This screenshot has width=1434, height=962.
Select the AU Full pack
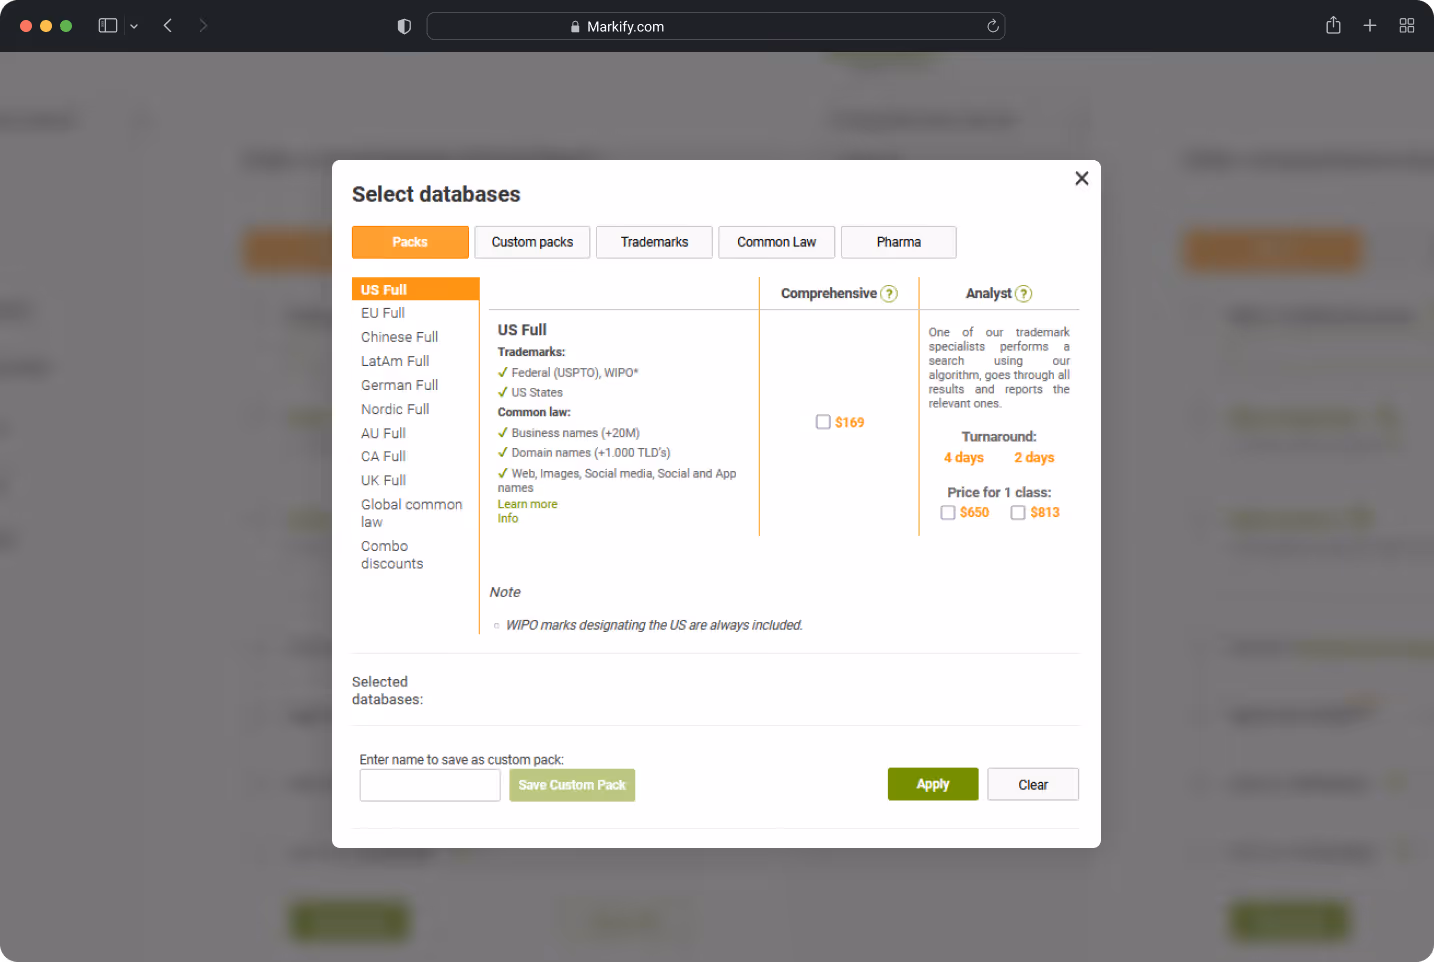[x=383, y=433]
